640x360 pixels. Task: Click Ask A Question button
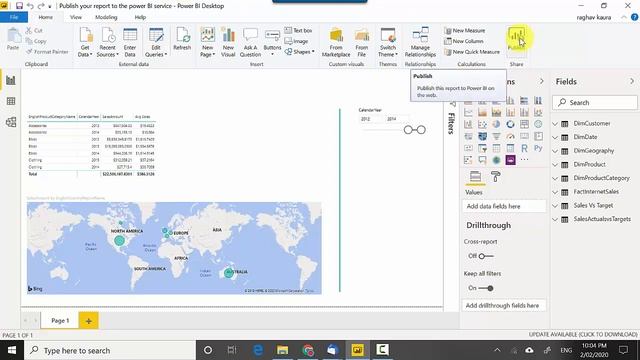pyautogui.click(x=250, y=42)
